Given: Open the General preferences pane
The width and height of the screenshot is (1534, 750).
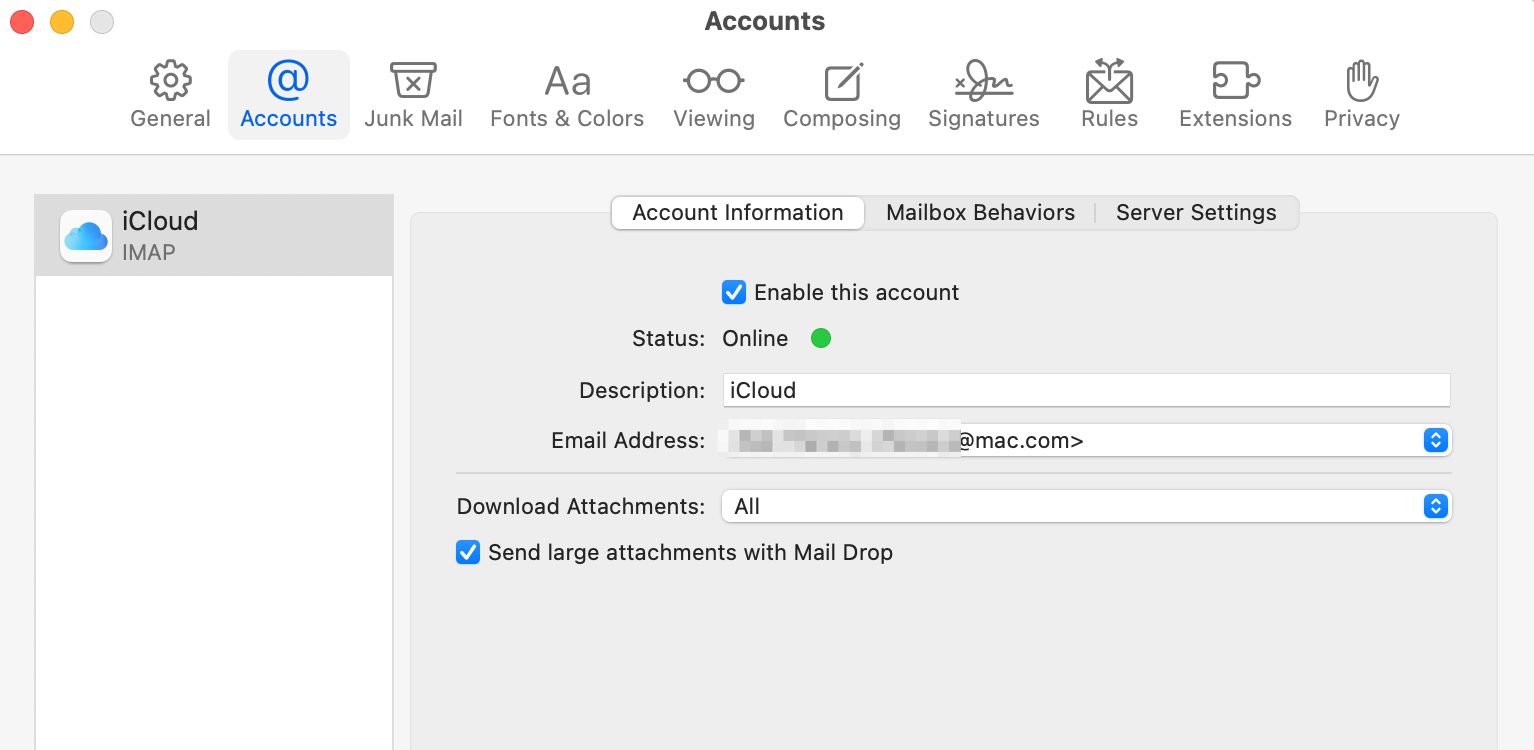Looking at the screenshot, I should click(171, 95).
